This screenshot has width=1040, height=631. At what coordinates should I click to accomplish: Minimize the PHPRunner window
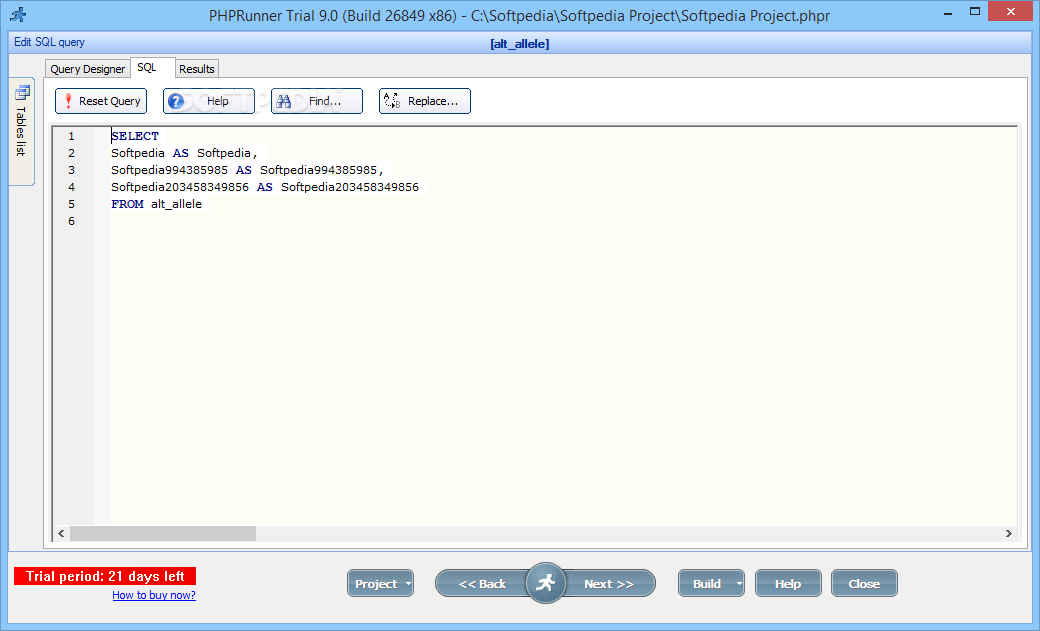pyautogui.click(x=948, y=12)
